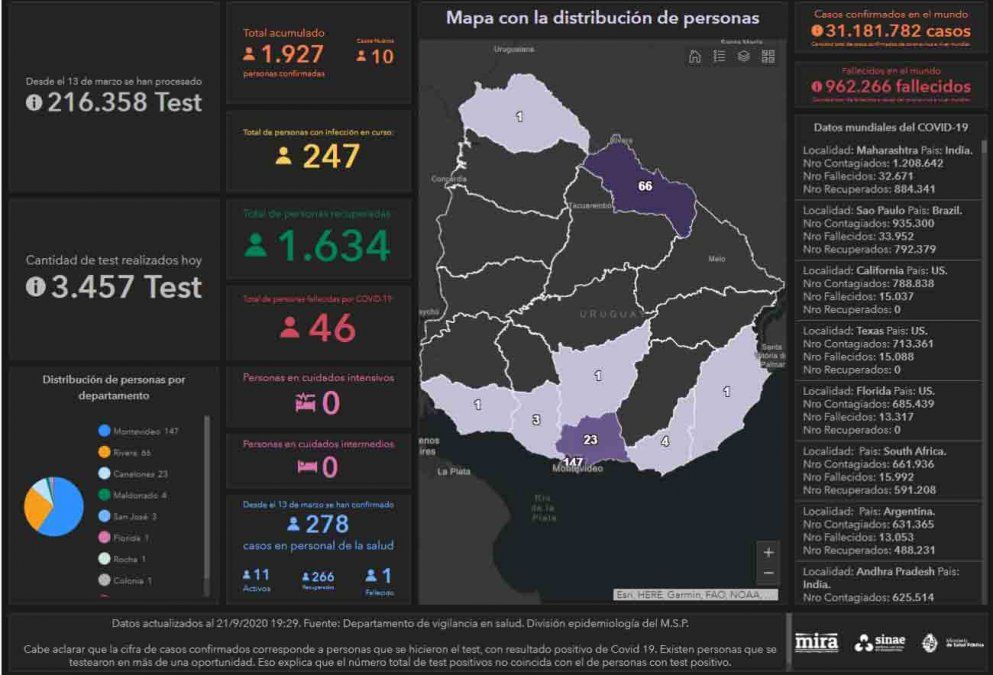
Task: Open the map layers icon
Action: tap(744, 57)
